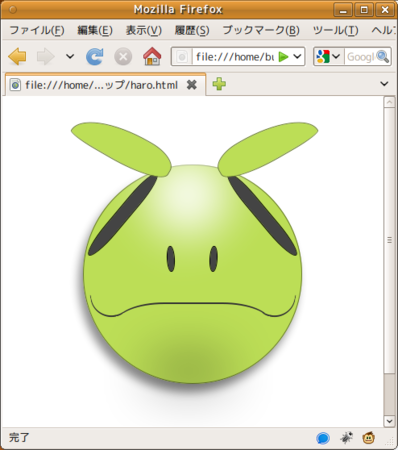Close the Firefox window

tap(385, 10)
